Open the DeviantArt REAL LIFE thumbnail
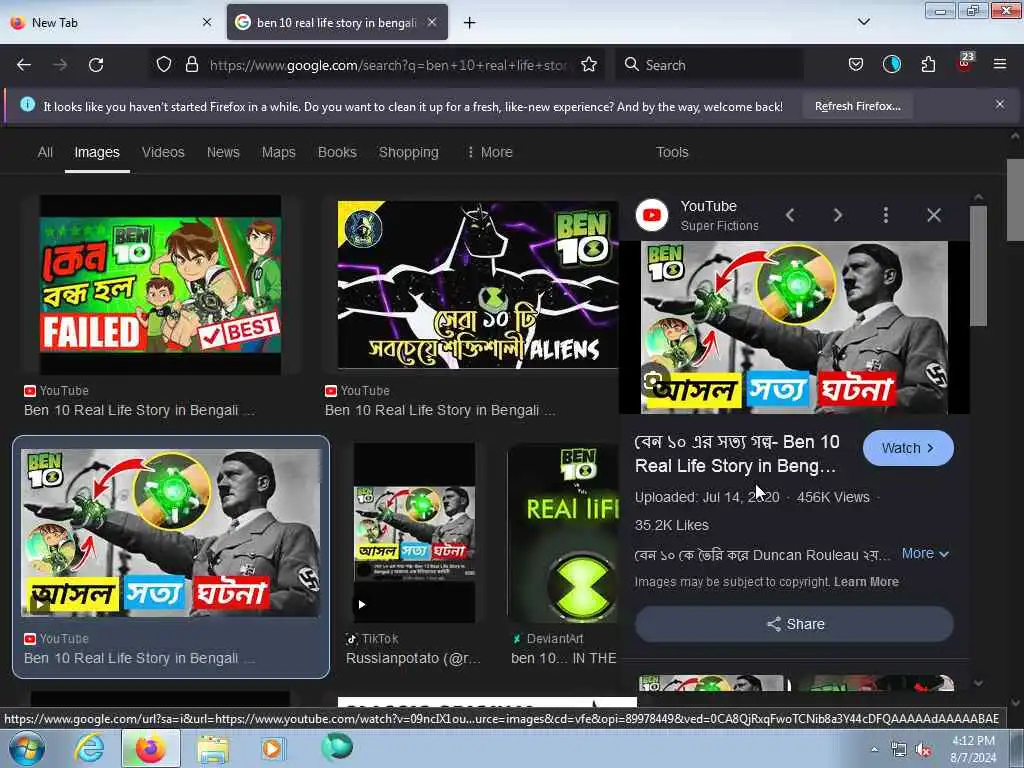The width and height of the screenshot is (1024, 768). tap(563, 532)
